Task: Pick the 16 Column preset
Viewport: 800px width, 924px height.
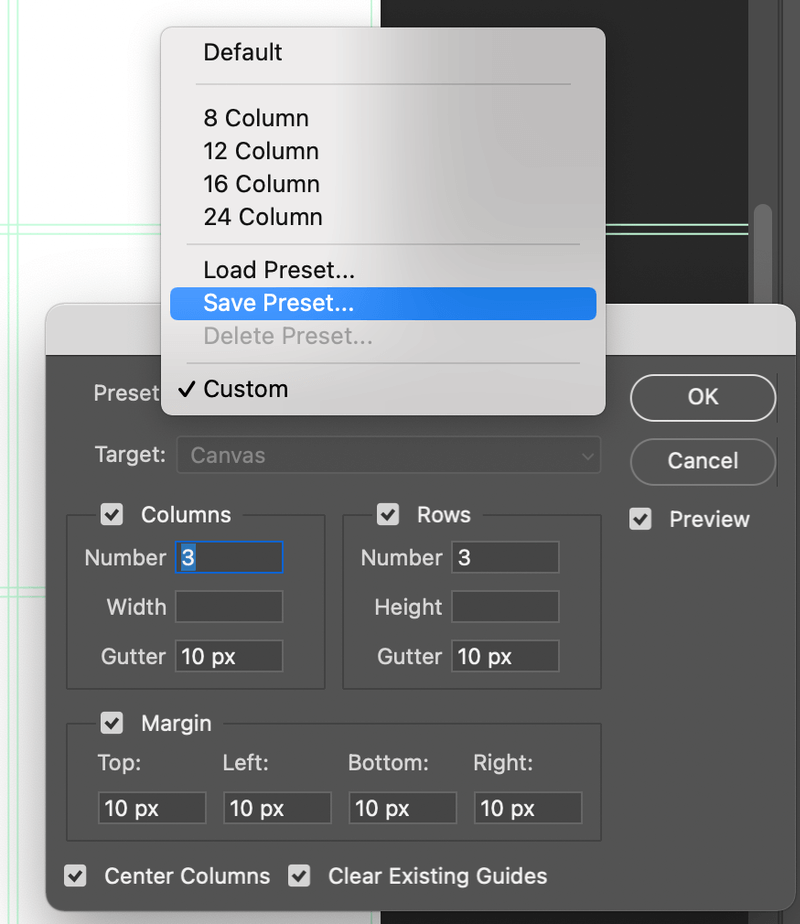Action: click(x=261, y=184)
